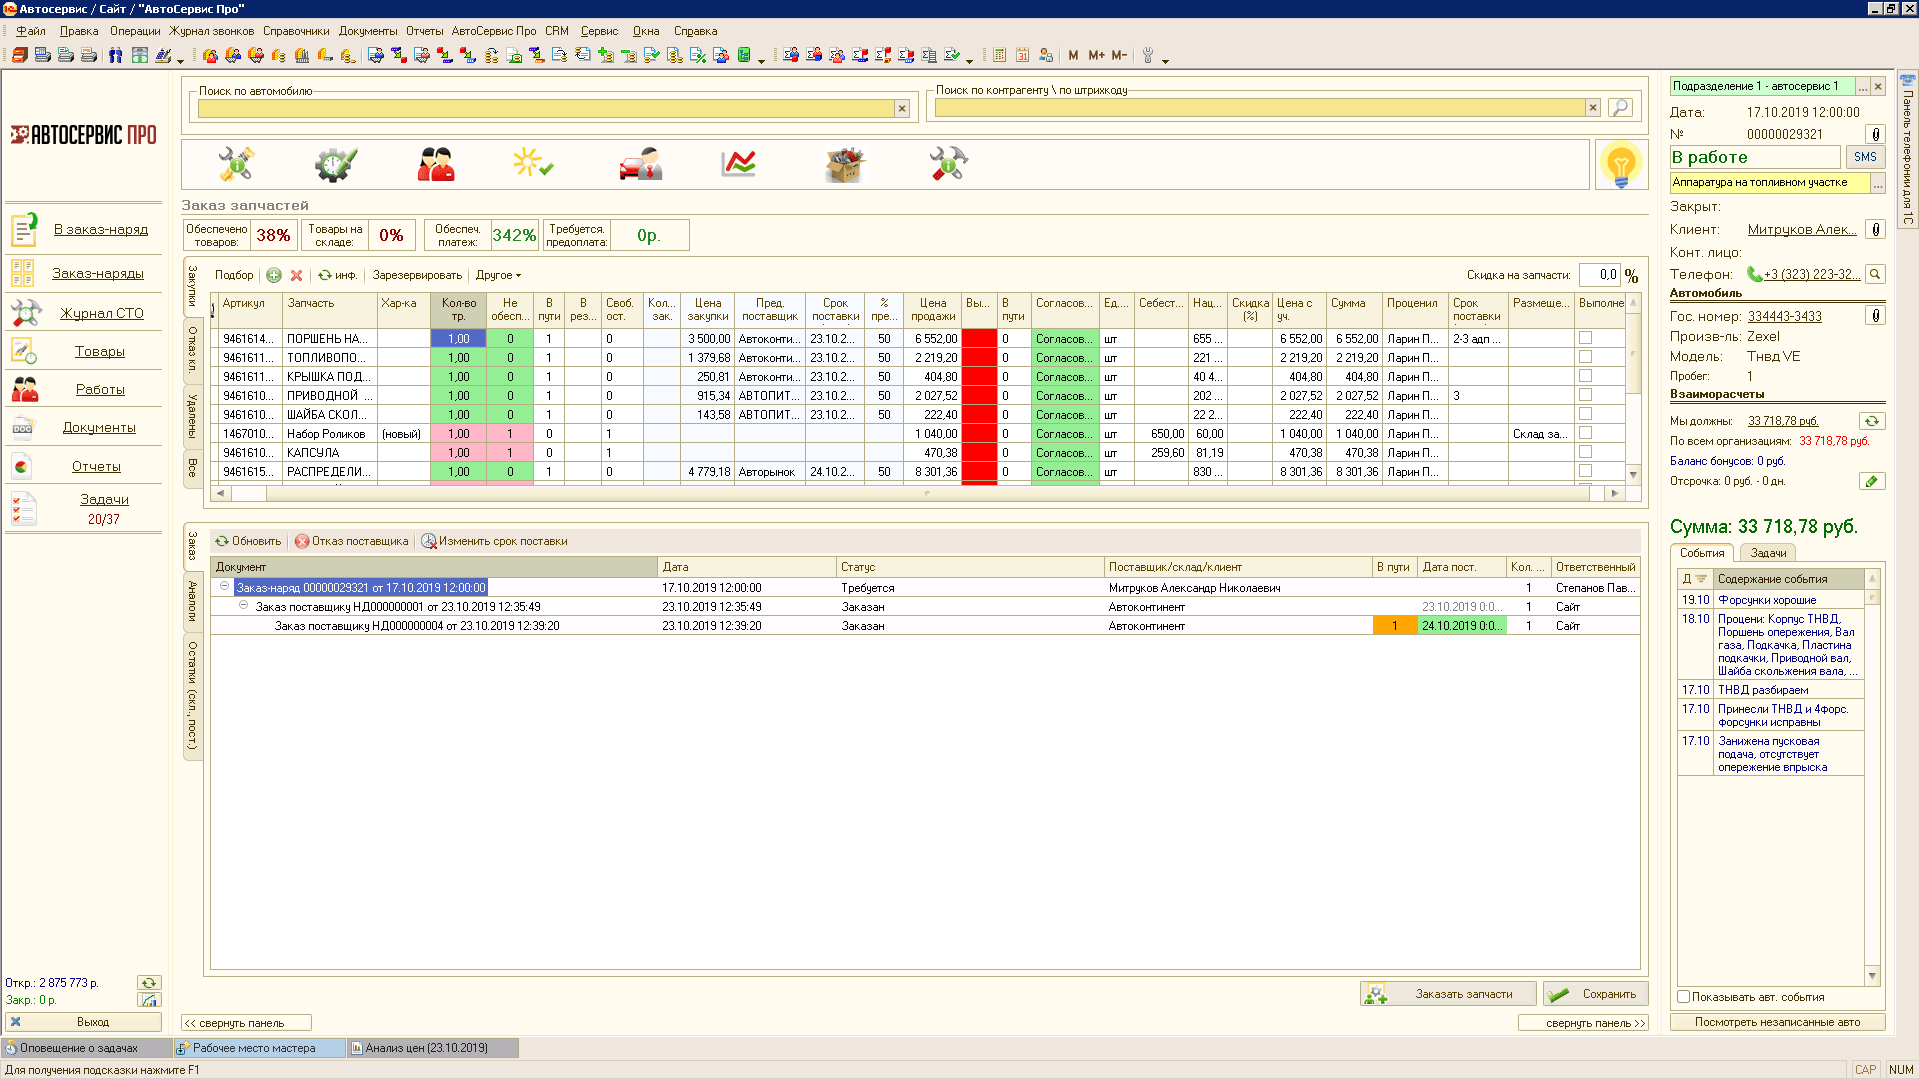Click the SMS button
The height and width of the screenshot is (1079, 1919).
point(1865,157)
